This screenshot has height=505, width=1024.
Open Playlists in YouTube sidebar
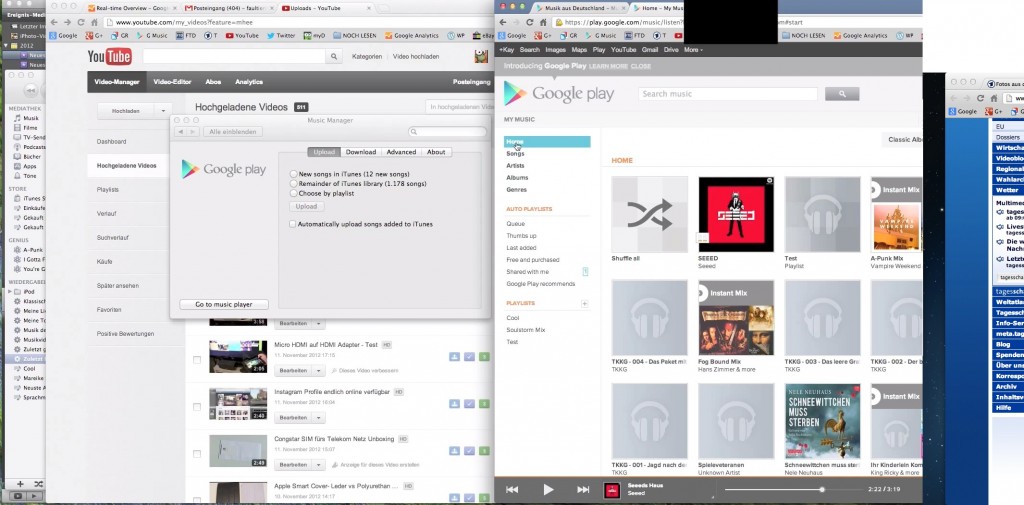click(x=110, y=189)
